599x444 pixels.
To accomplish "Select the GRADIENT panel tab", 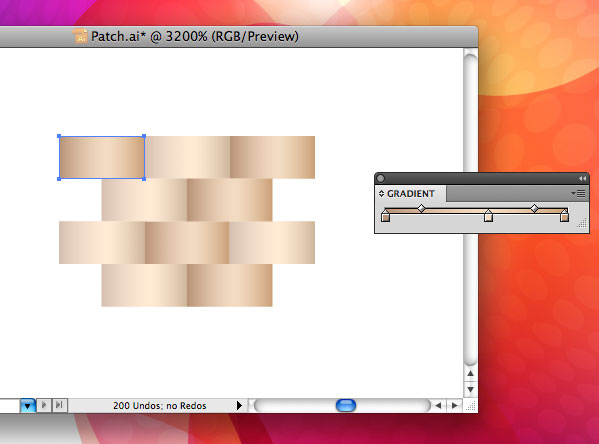I will pos(411,194).
